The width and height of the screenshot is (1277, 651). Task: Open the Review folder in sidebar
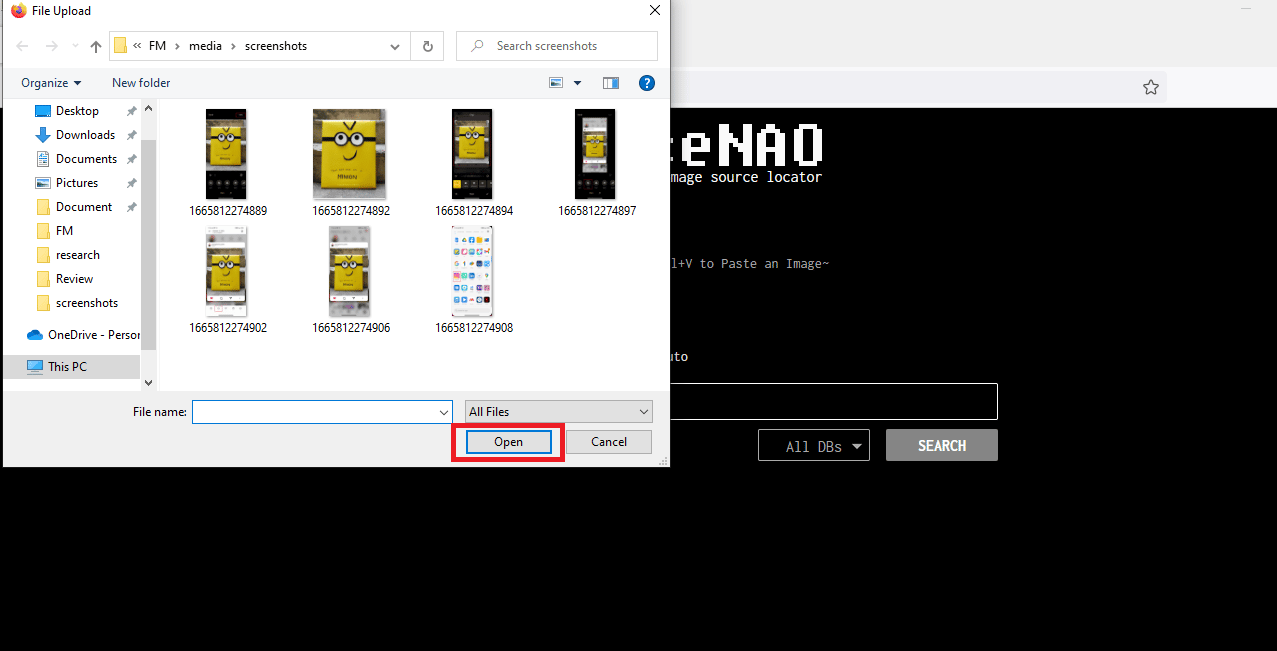(74, 279)
